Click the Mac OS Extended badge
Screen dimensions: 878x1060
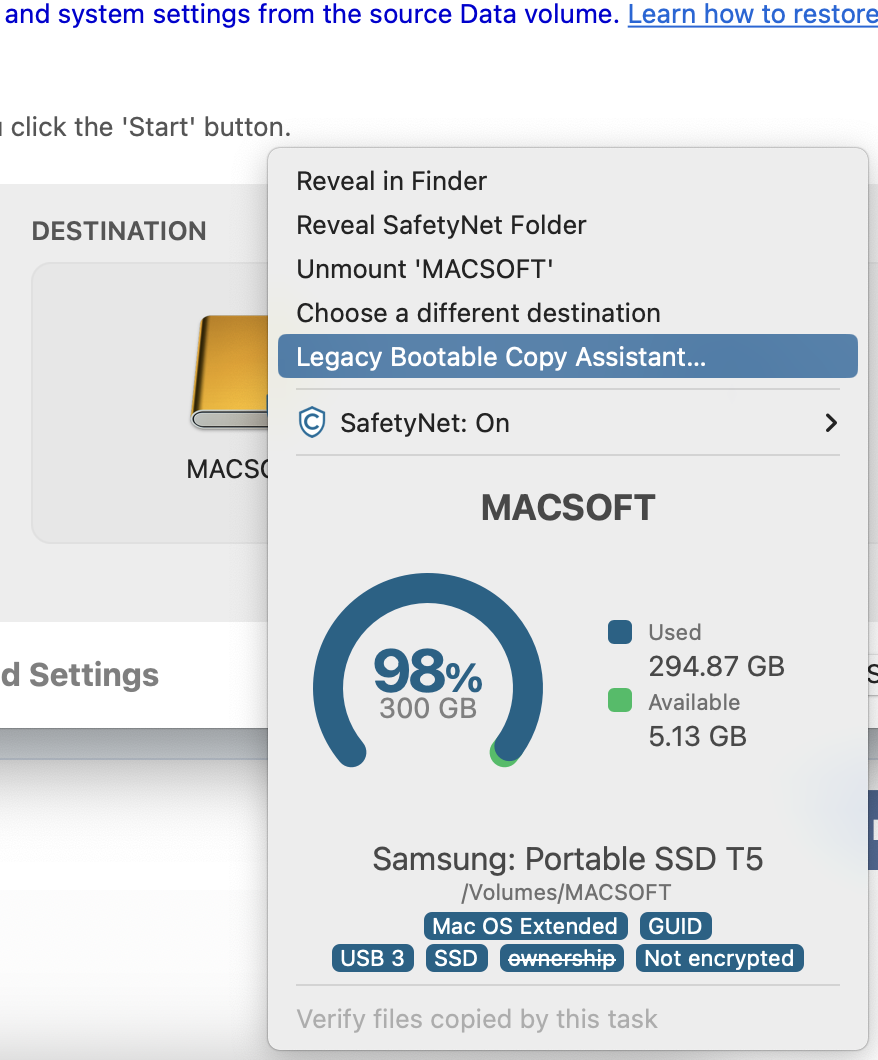[x=525, y=925]
